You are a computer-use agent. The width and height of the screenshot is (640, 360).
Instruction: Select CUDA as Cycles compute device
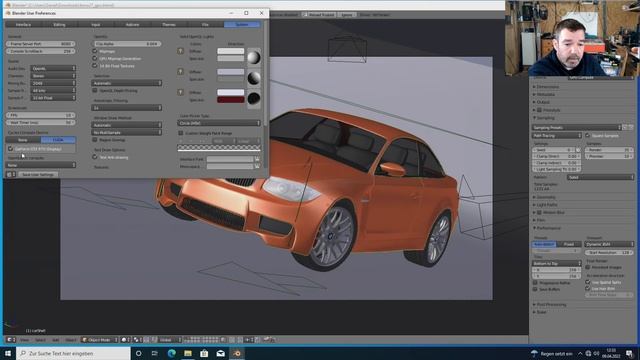58,140
